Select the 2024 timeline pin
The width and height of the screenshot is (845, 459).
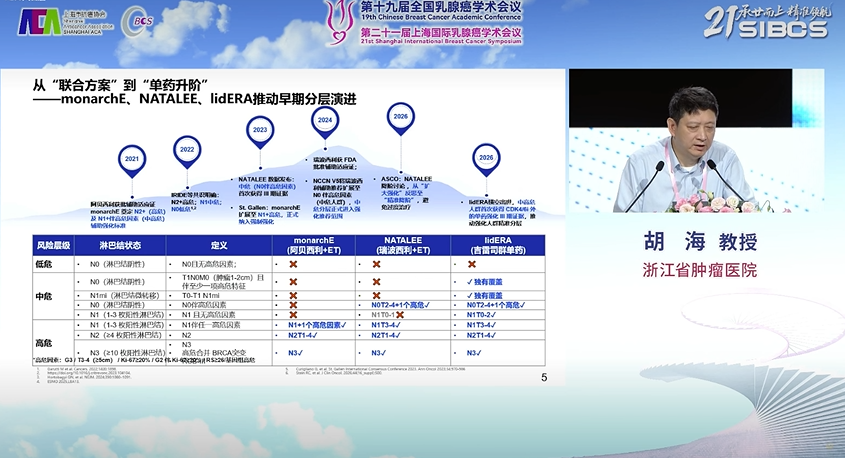pyautogui.click(x=325, y=122)
